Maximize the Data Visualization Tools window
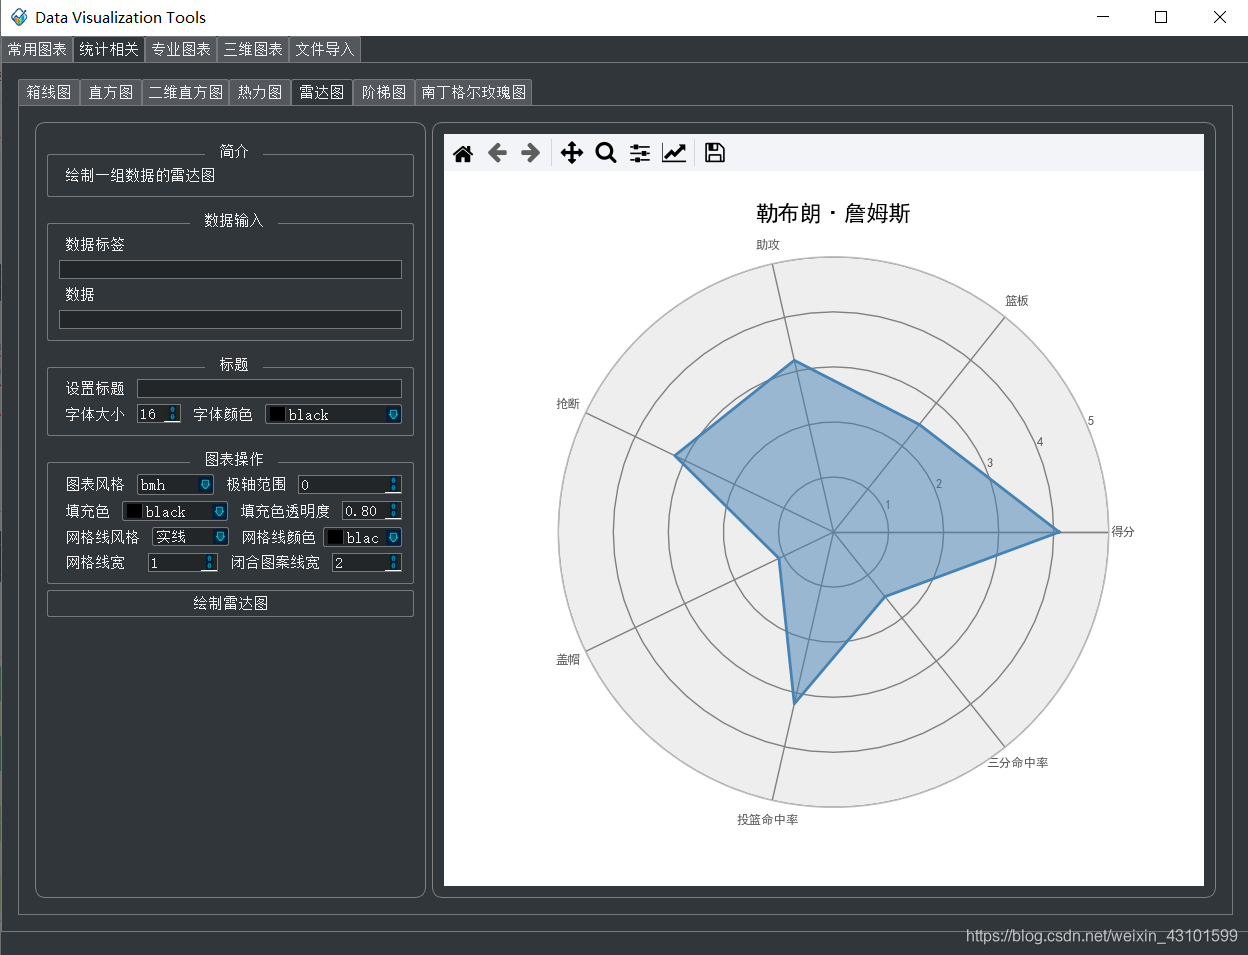The image size is (1248, 955). (x=1161, y=17)
